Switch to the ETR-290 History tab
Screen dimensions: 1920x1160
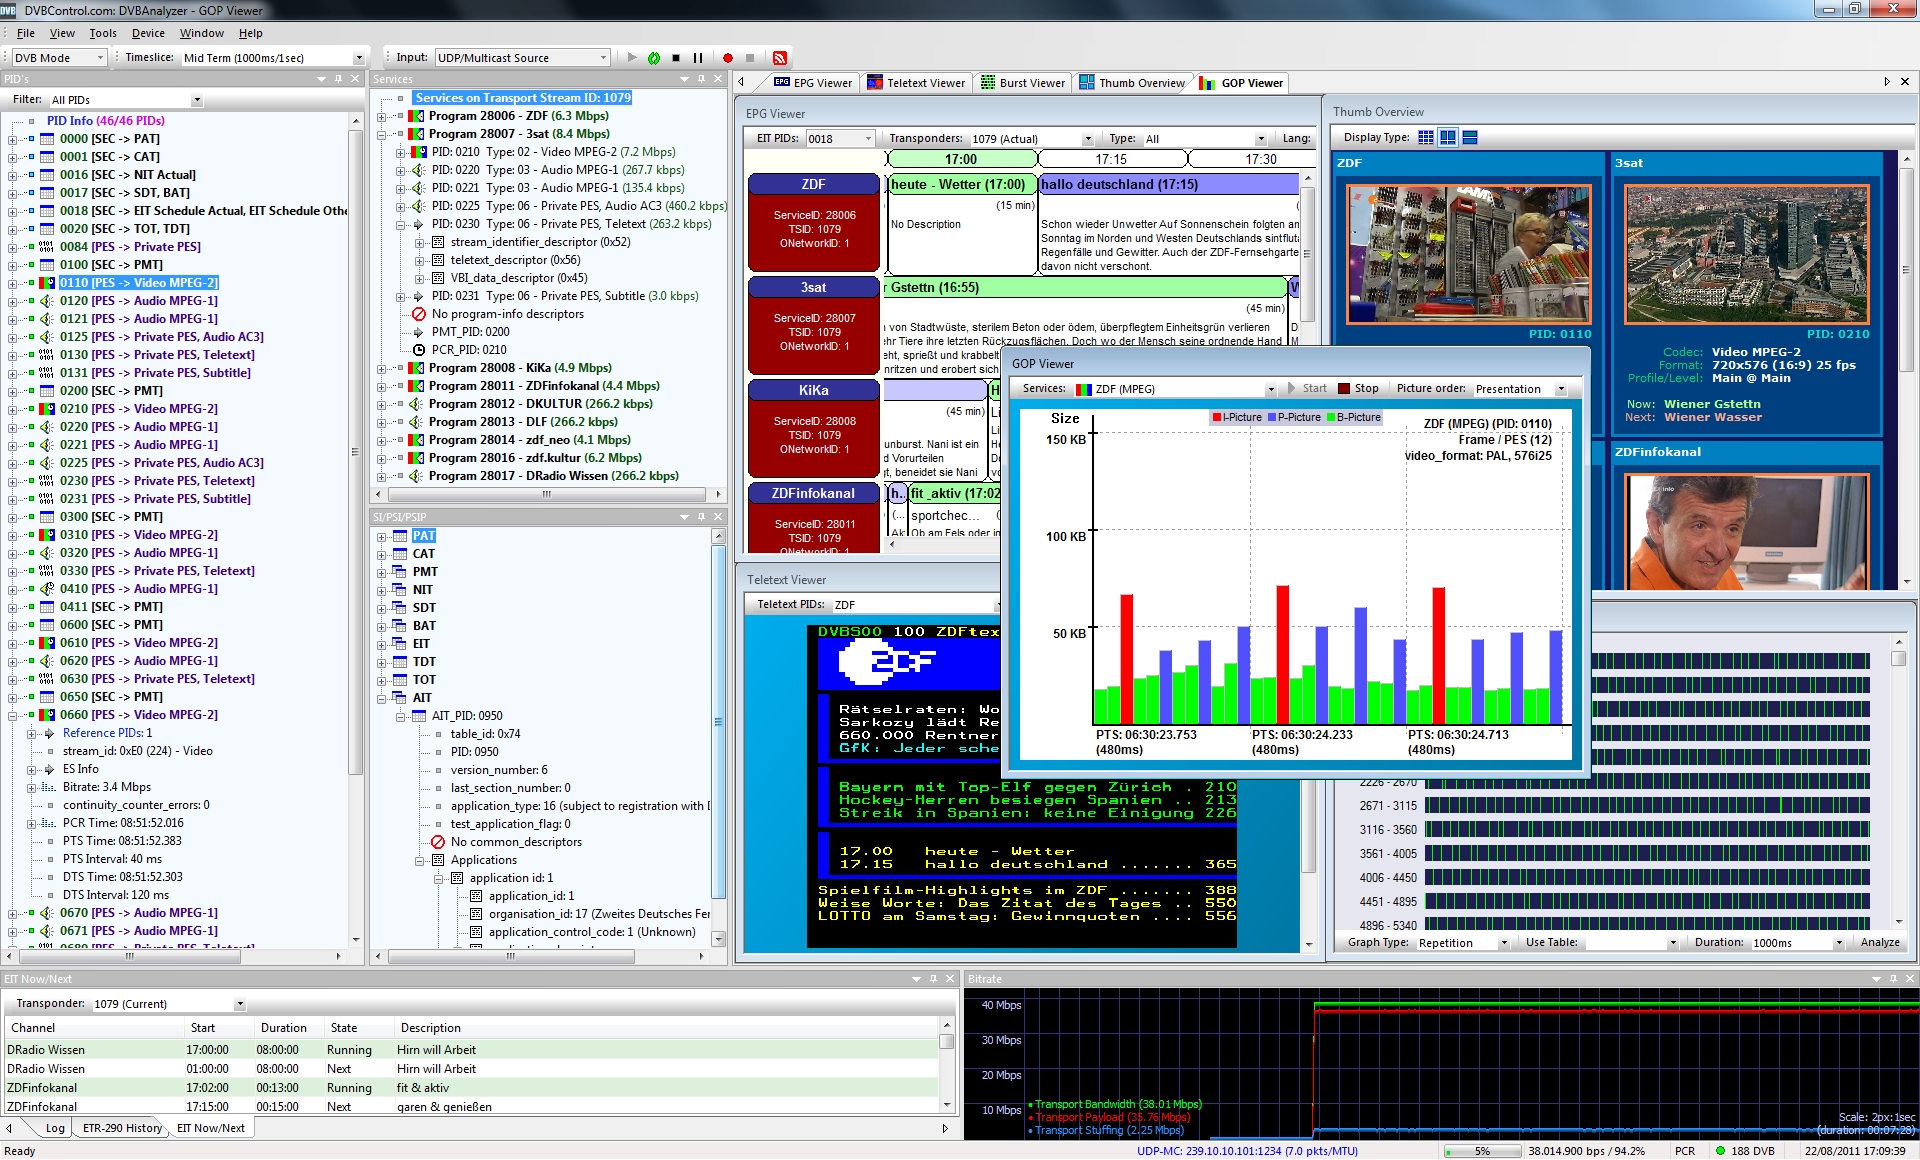click(120, 1127)
